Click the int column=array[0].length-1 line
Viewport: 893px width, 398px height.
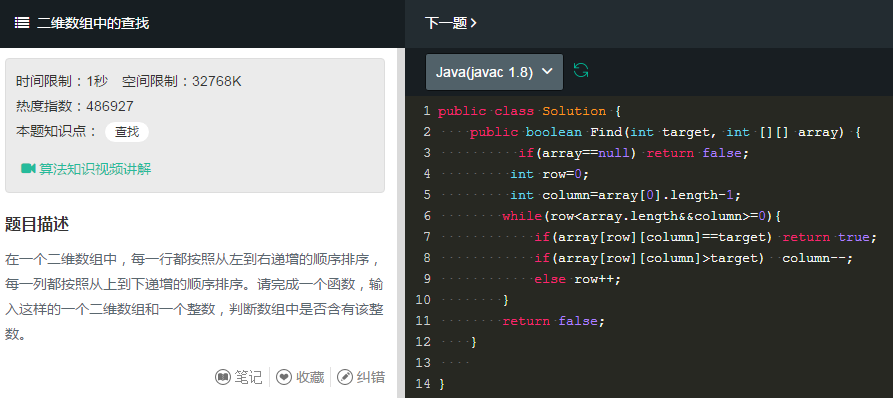pyautogui.click(x=625, y=195)
